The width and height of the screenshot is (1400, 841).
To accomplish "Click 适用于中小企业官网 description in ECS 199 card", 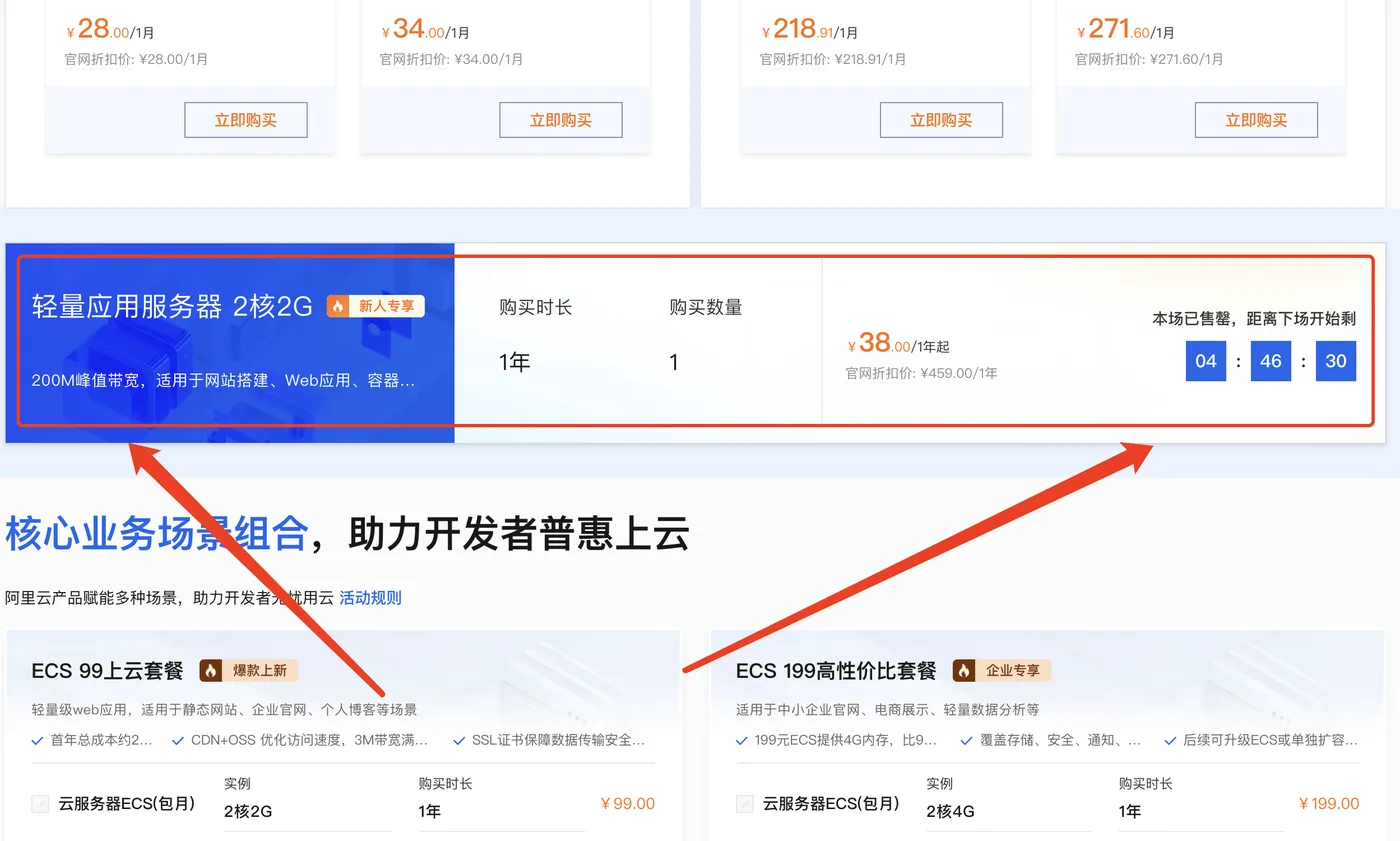I will pos(887,709).
